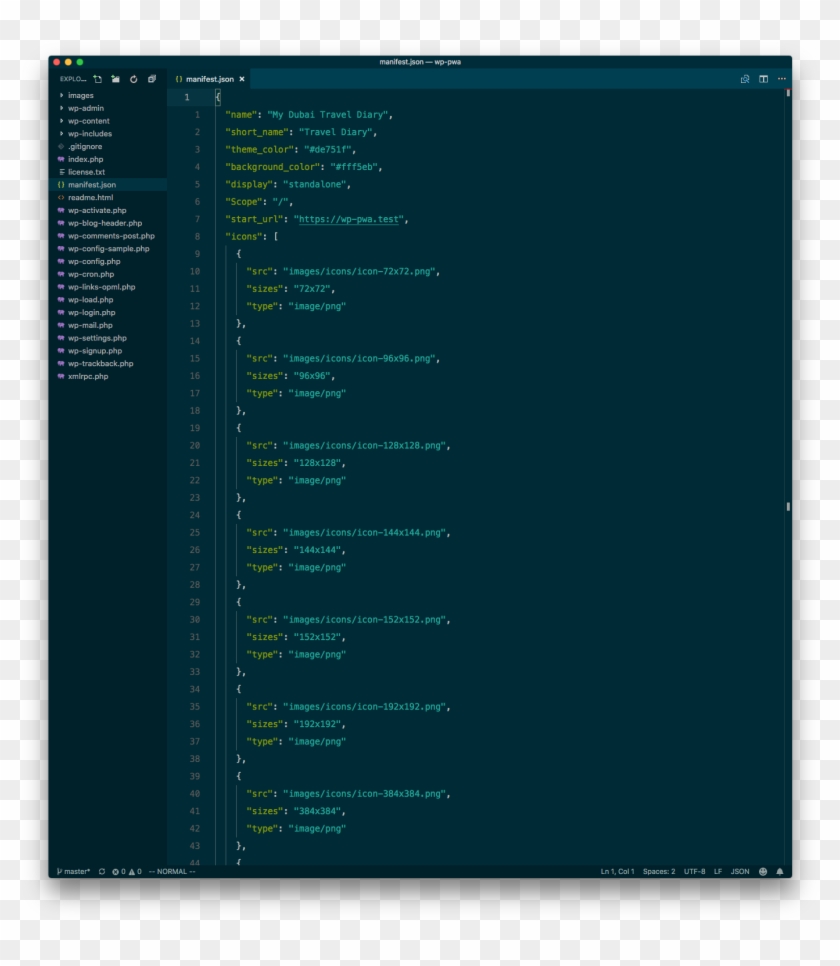Close the manifest.json tab
This screenshot has height=966, width=840.
click(242, 79)
